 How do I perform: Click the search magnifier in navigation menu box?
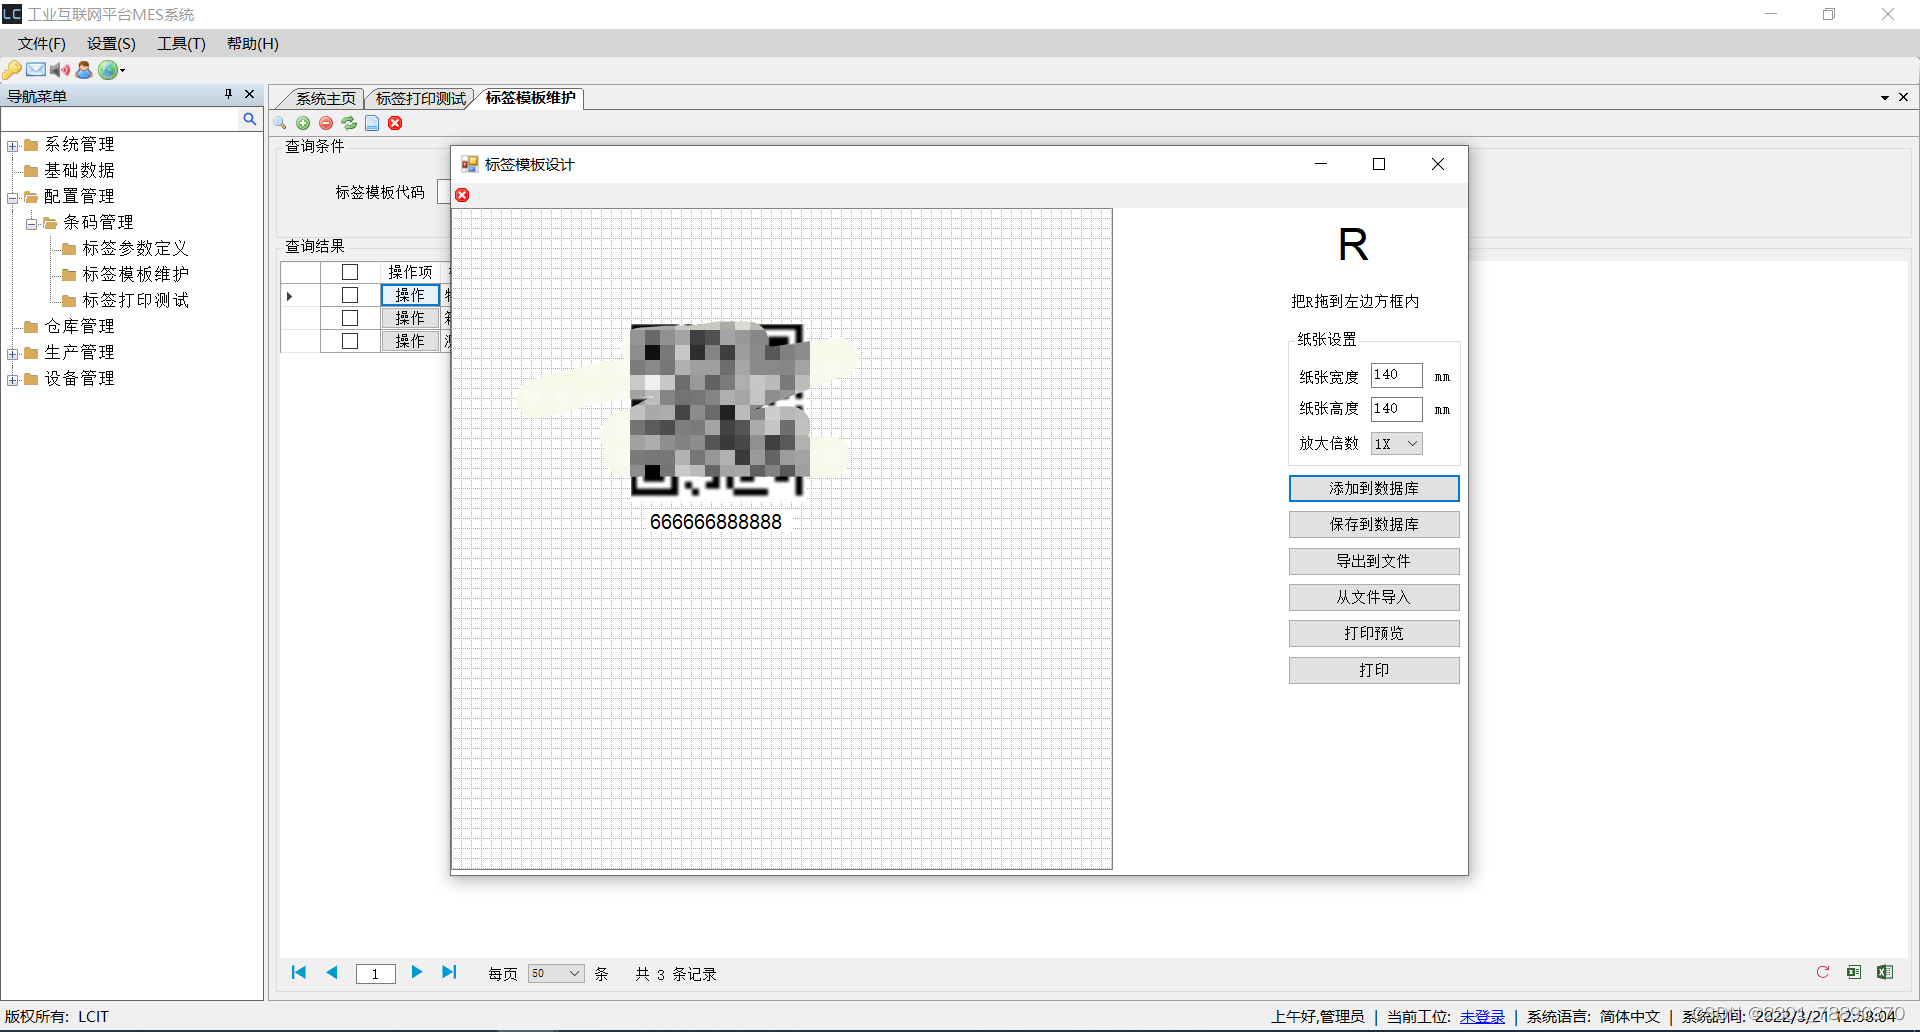[x=250, y=119]
